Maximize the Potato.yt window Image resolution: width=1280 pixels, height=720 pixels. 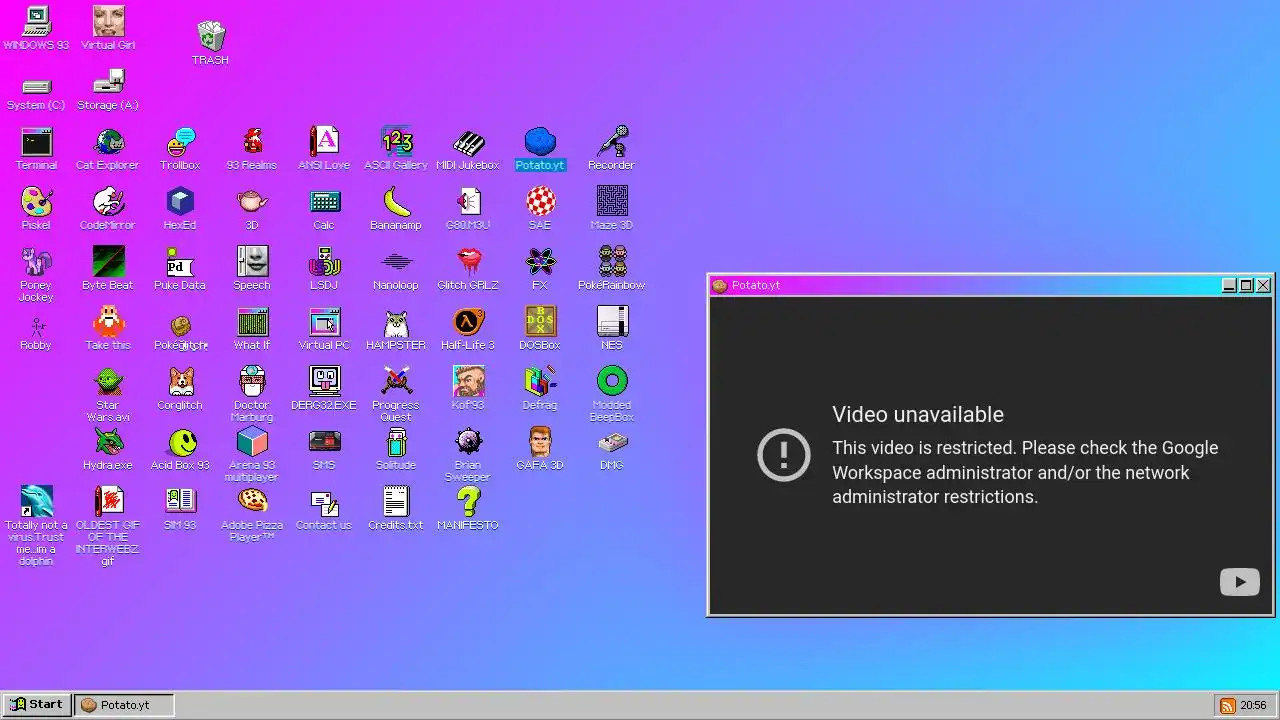1246,285
